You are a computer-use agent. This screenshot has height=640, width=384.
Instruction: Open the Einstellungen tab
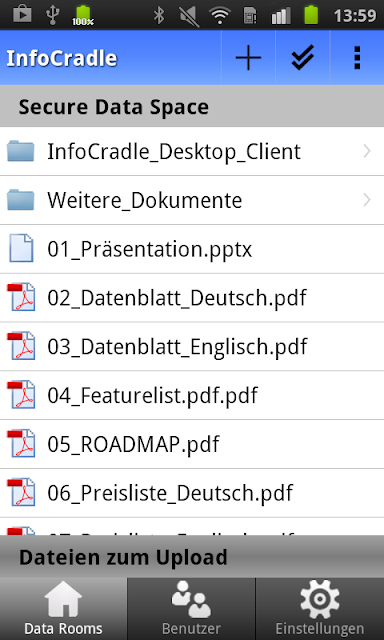coord(320,609)
